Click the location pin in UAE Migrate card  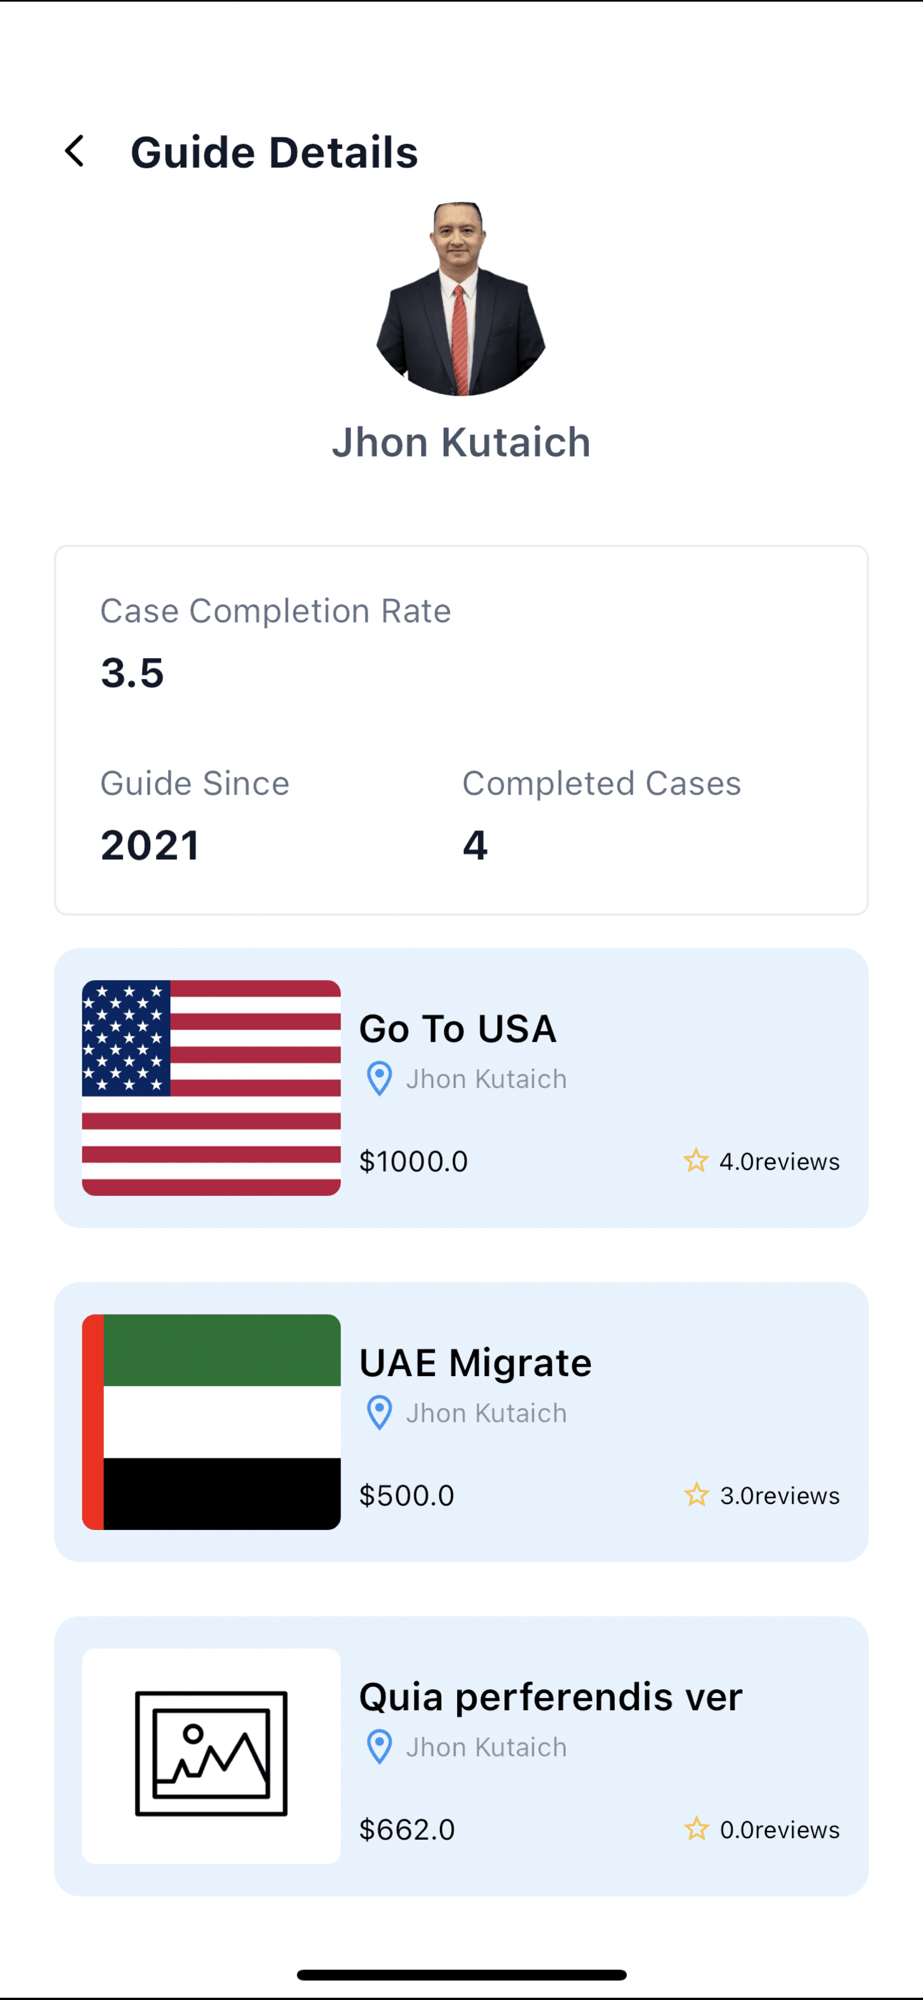pos(379,1413)
